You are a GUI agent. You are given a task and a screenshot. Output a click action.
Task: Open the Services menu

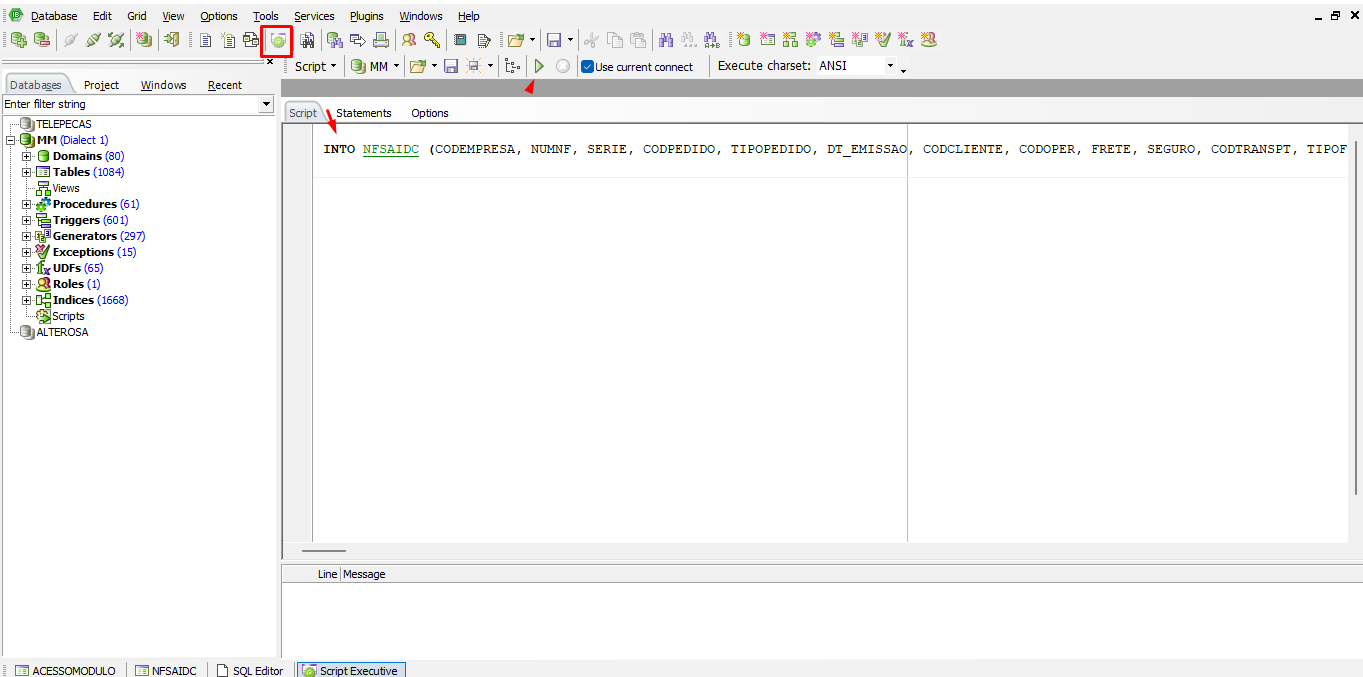(x=314, y=16)
